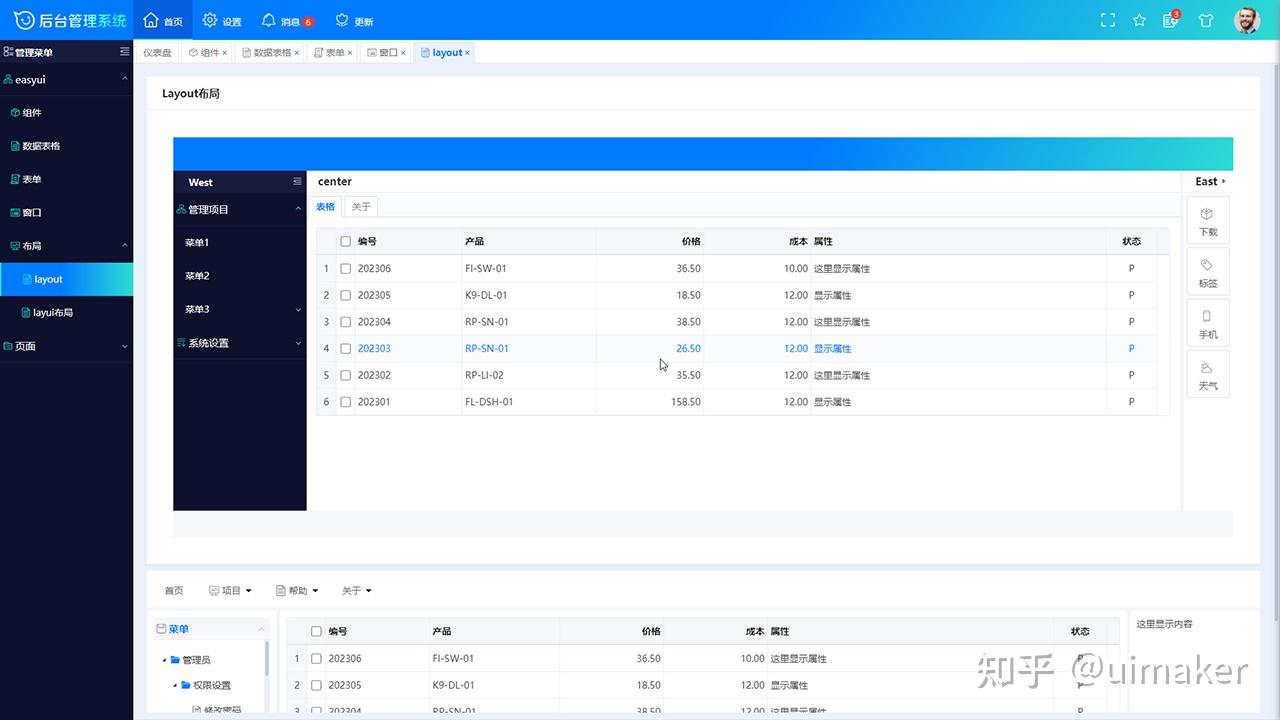Tick the checkbox for 202306 in bottom table
Screen dimensions: 1280x720
316,658
